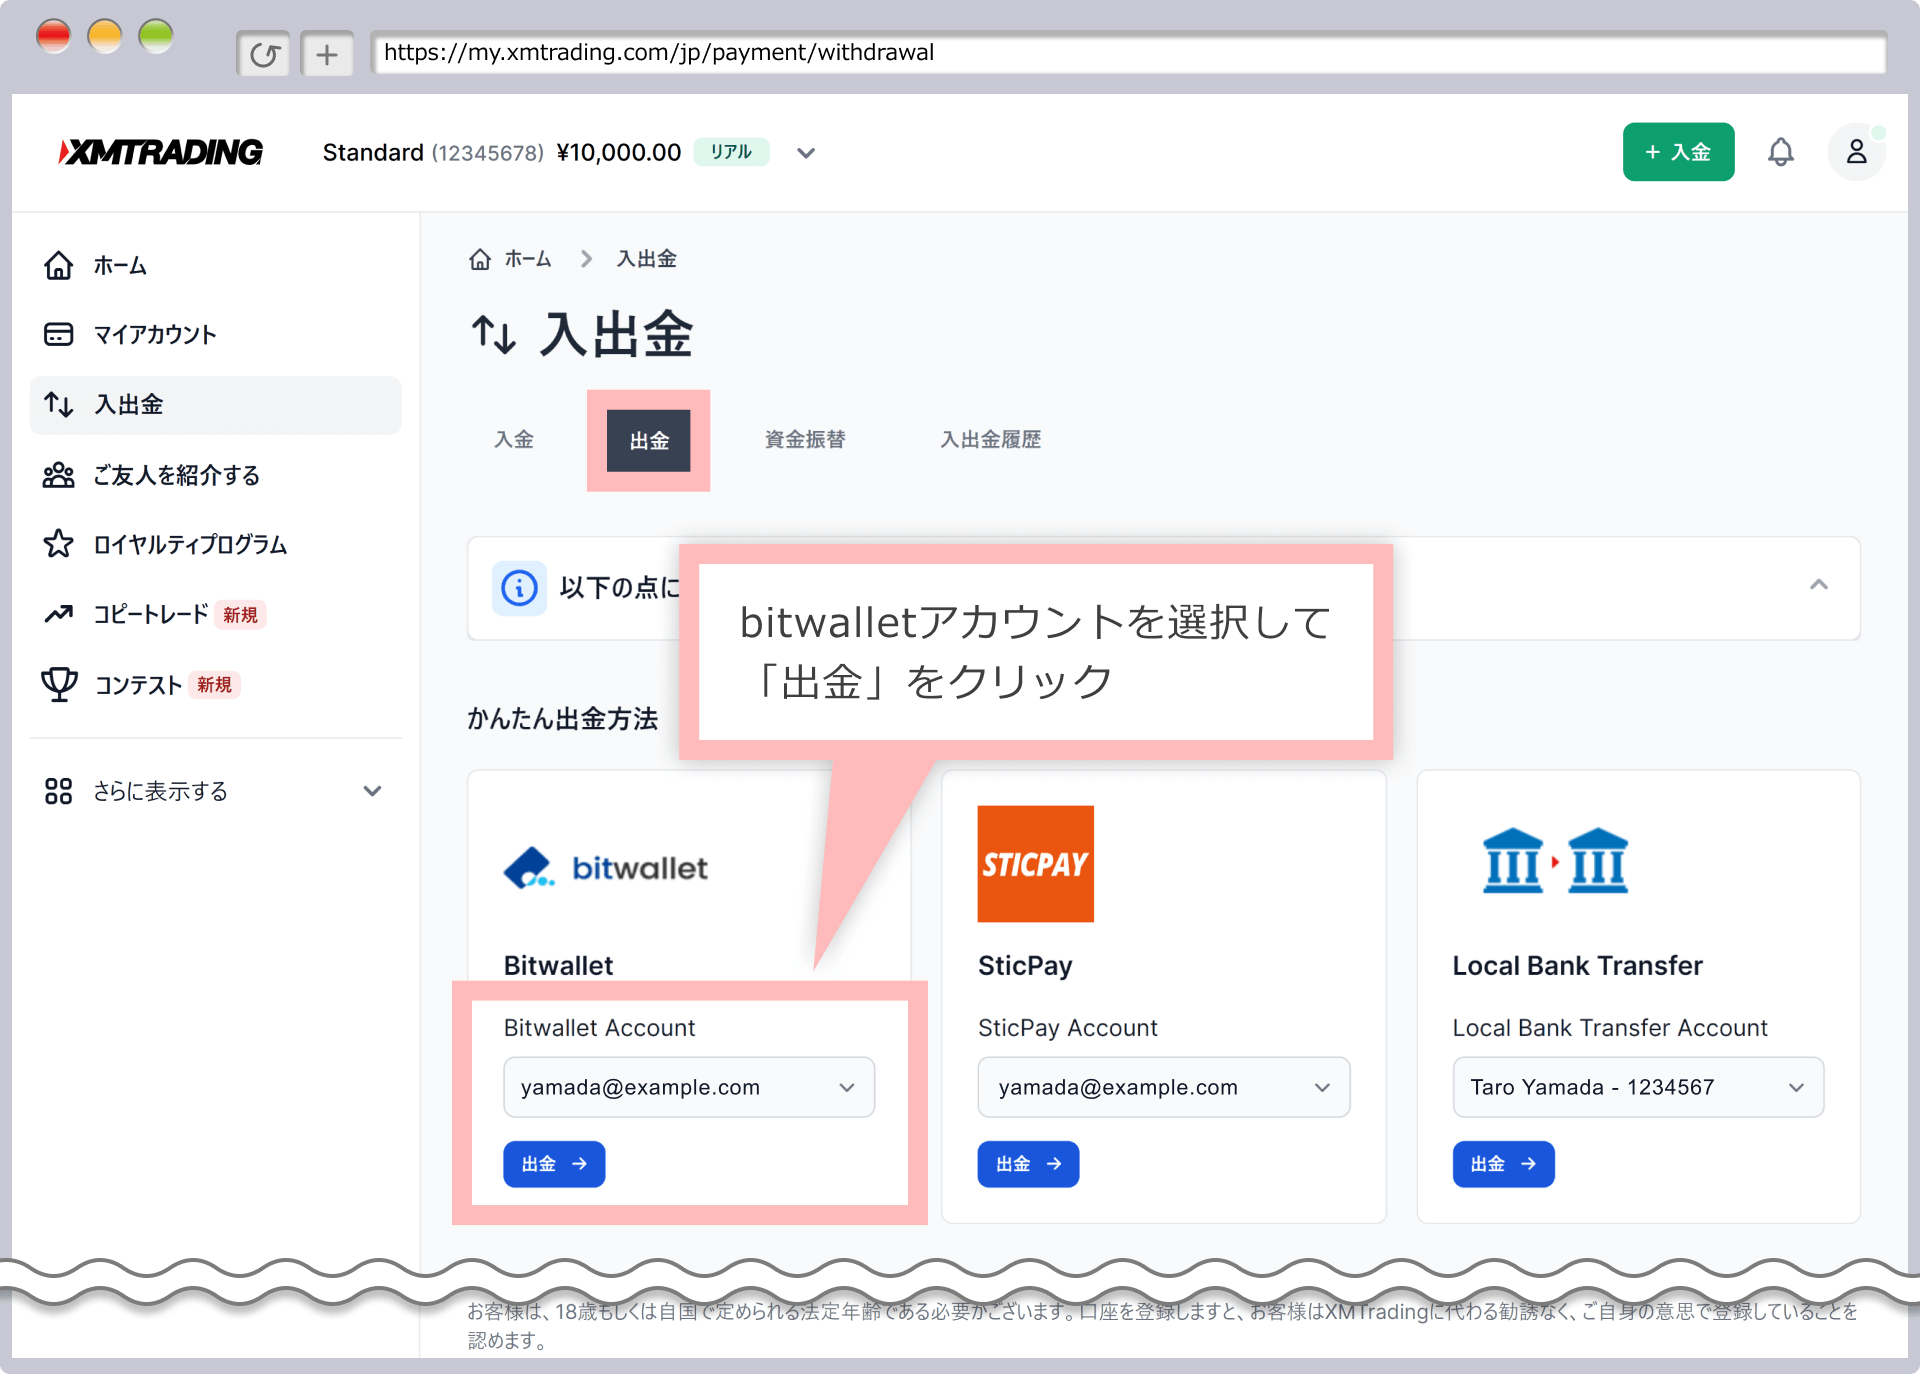Expand the さらに表示する sidebar section
The width and height of the screenshot is (1920, 1374).
pyautogui.click(x=372, y=791)
